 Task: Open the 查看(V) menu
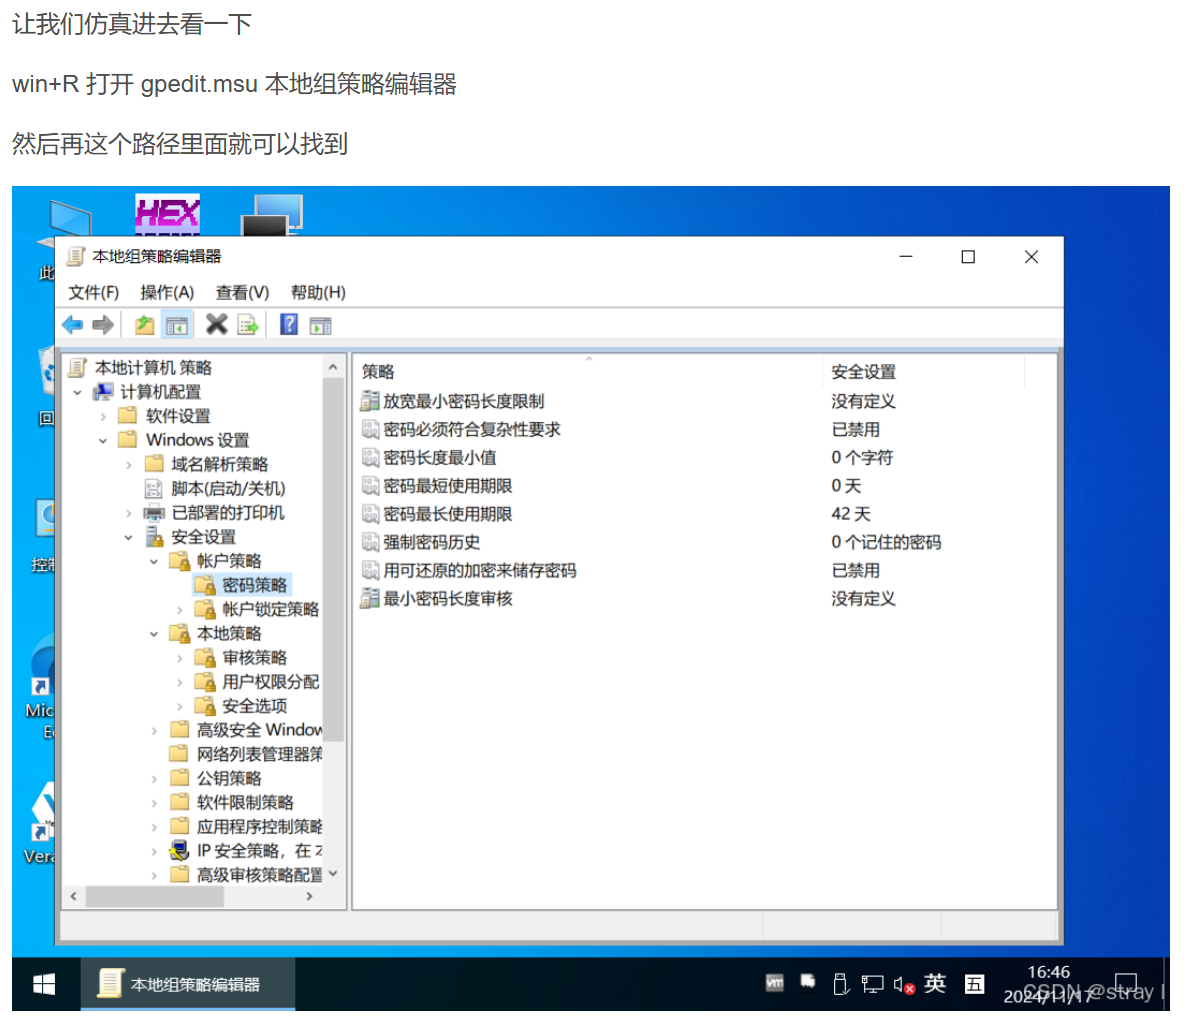(x=242, y=292)
